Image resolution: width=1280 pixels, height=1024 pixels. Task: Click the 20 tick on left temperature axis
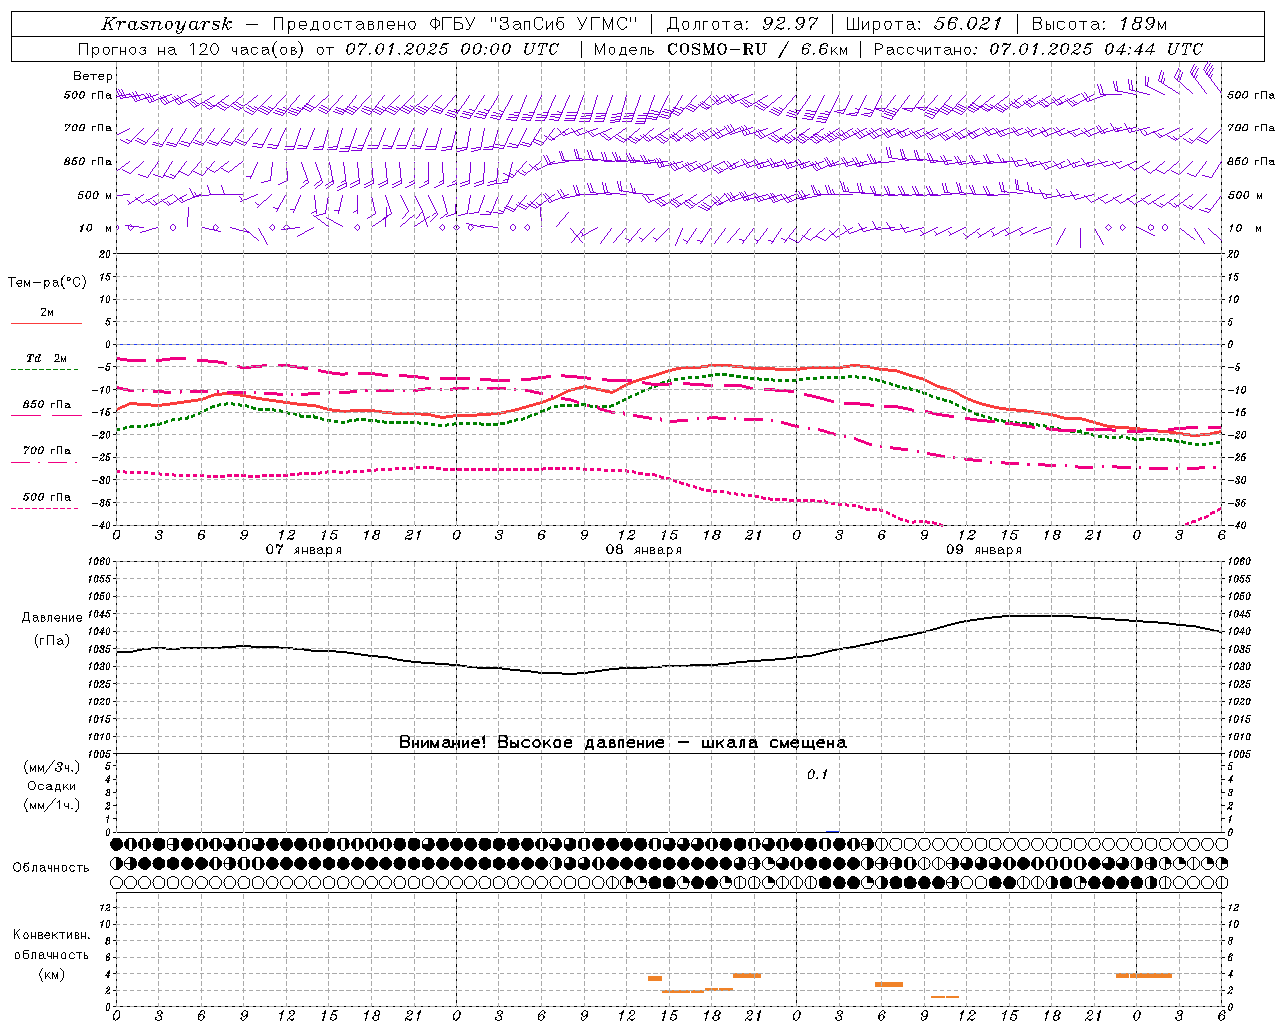pos(104,254)
